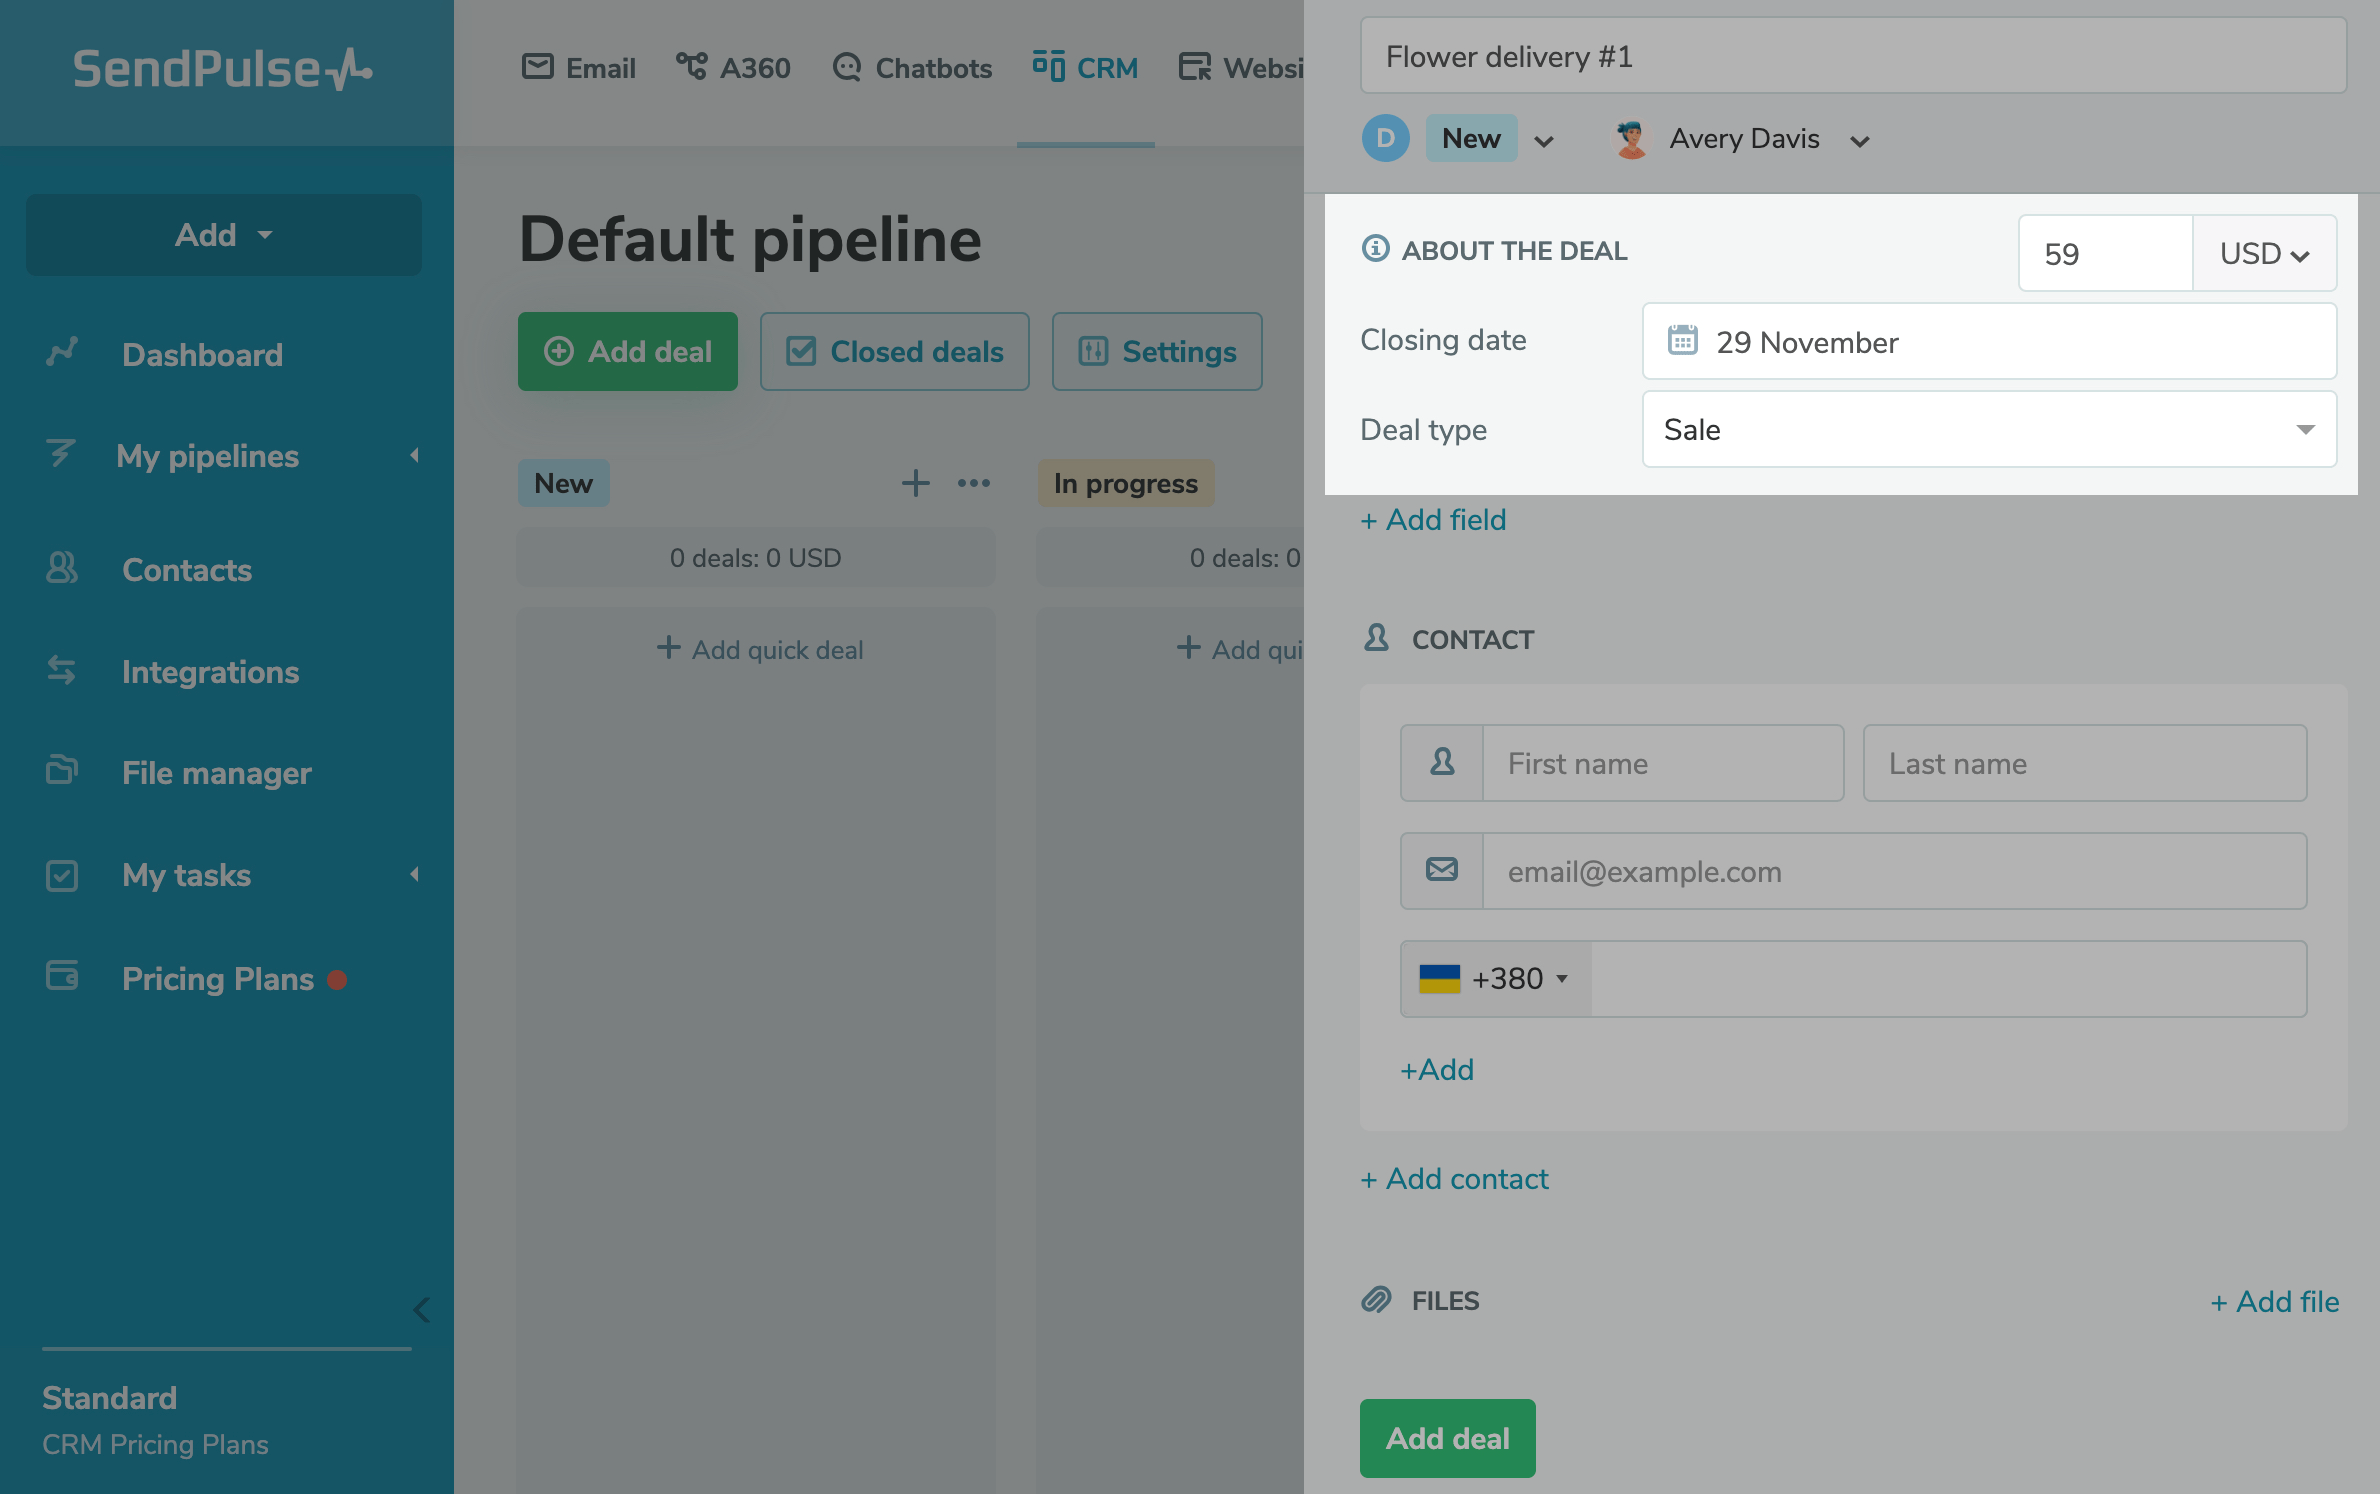2380x1494 pixels.
Task: Click the plus icon on New stage
Action: coord(915,484)
